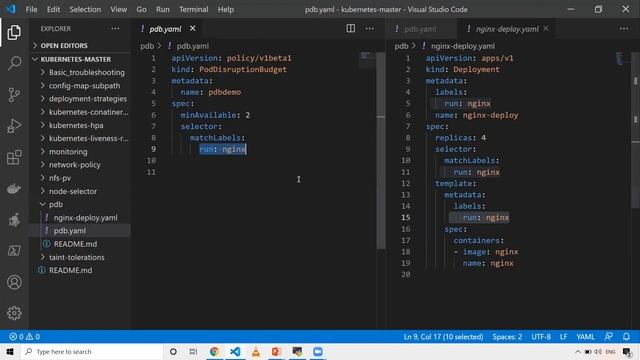Open Chrome from the taskbar

(x=214, y=351)
